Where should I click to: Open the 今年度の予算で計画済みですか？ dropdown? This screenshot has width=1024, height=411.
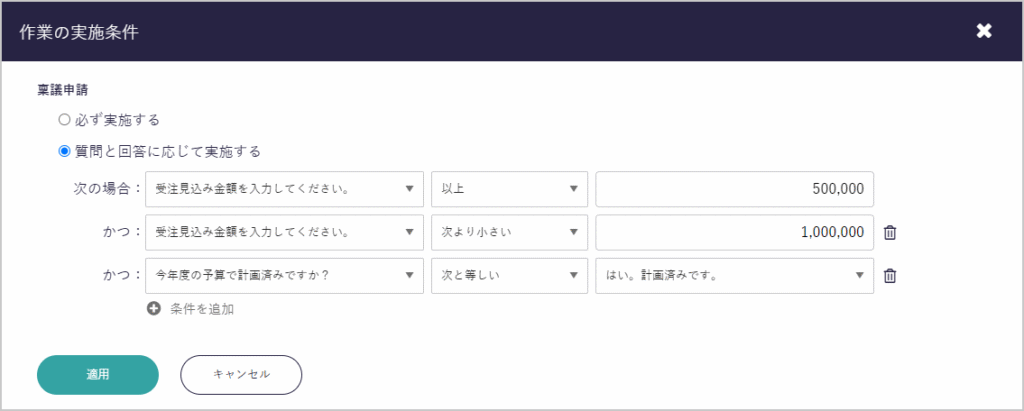click(284, 276)
